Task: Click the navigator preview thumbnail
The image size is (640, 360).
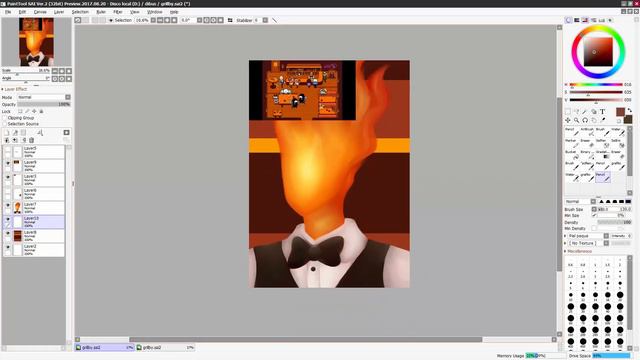Action: [x=36, y=42]
